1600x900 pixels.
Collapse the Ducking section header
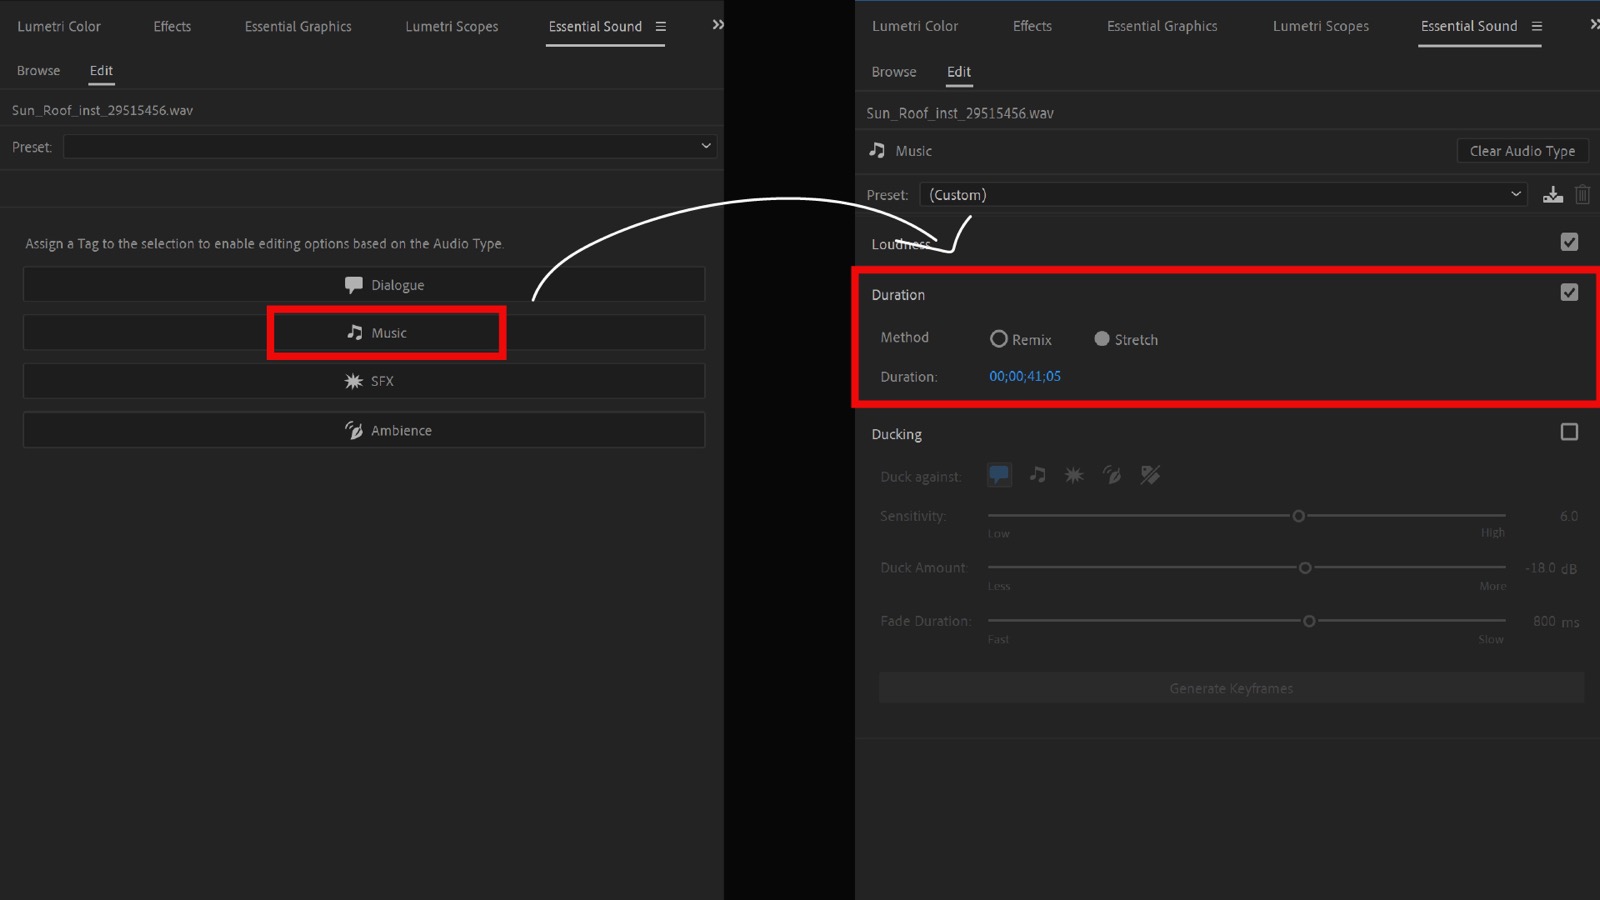pos(897,434)
